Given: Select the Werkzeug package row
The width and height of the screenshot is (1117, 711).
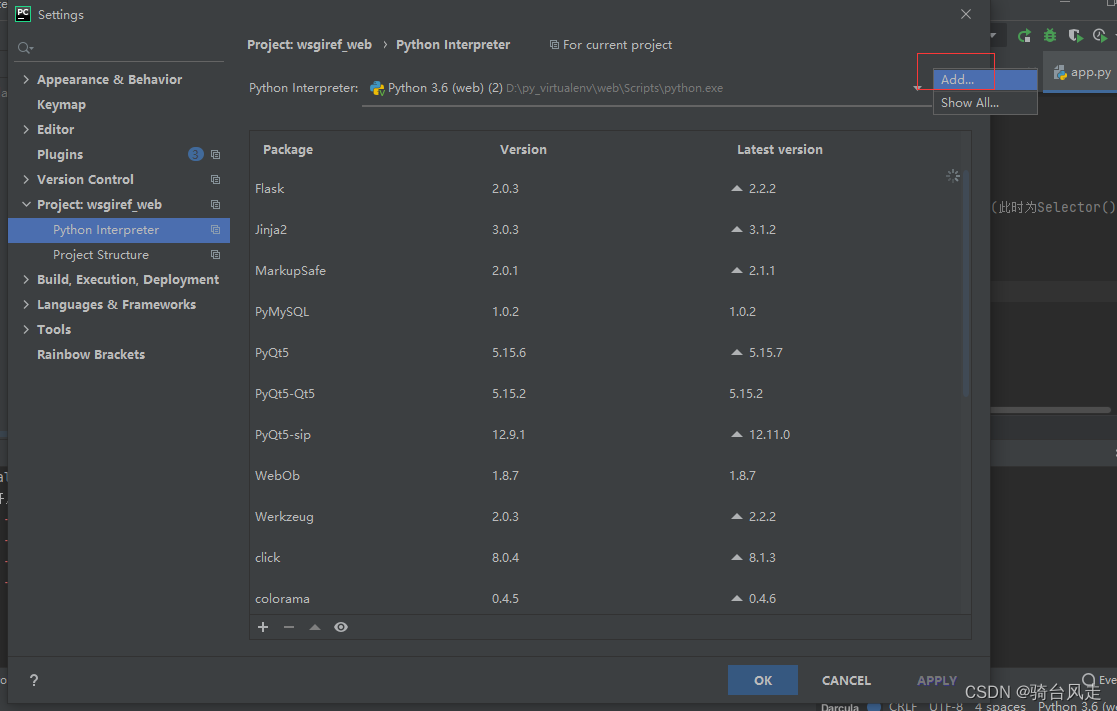Looking at the screenshot, I should click(606, 517).
